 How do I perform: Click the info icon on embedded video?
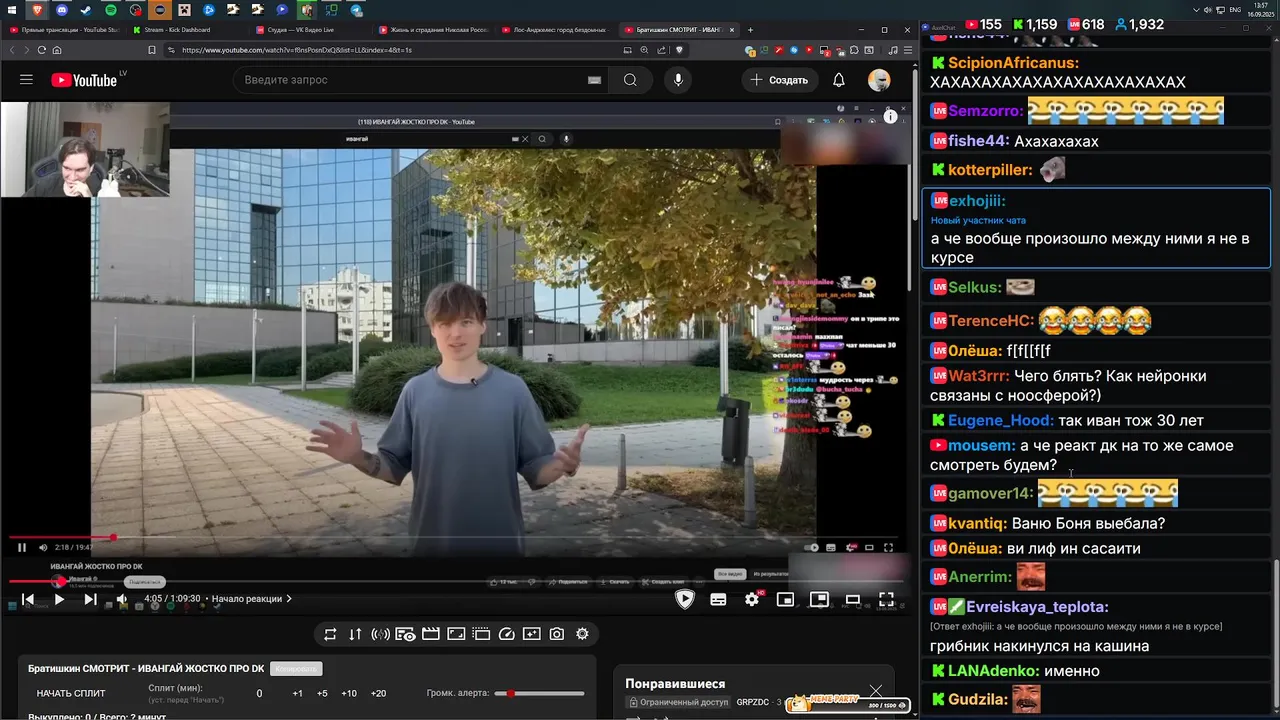tap(890, 117)
